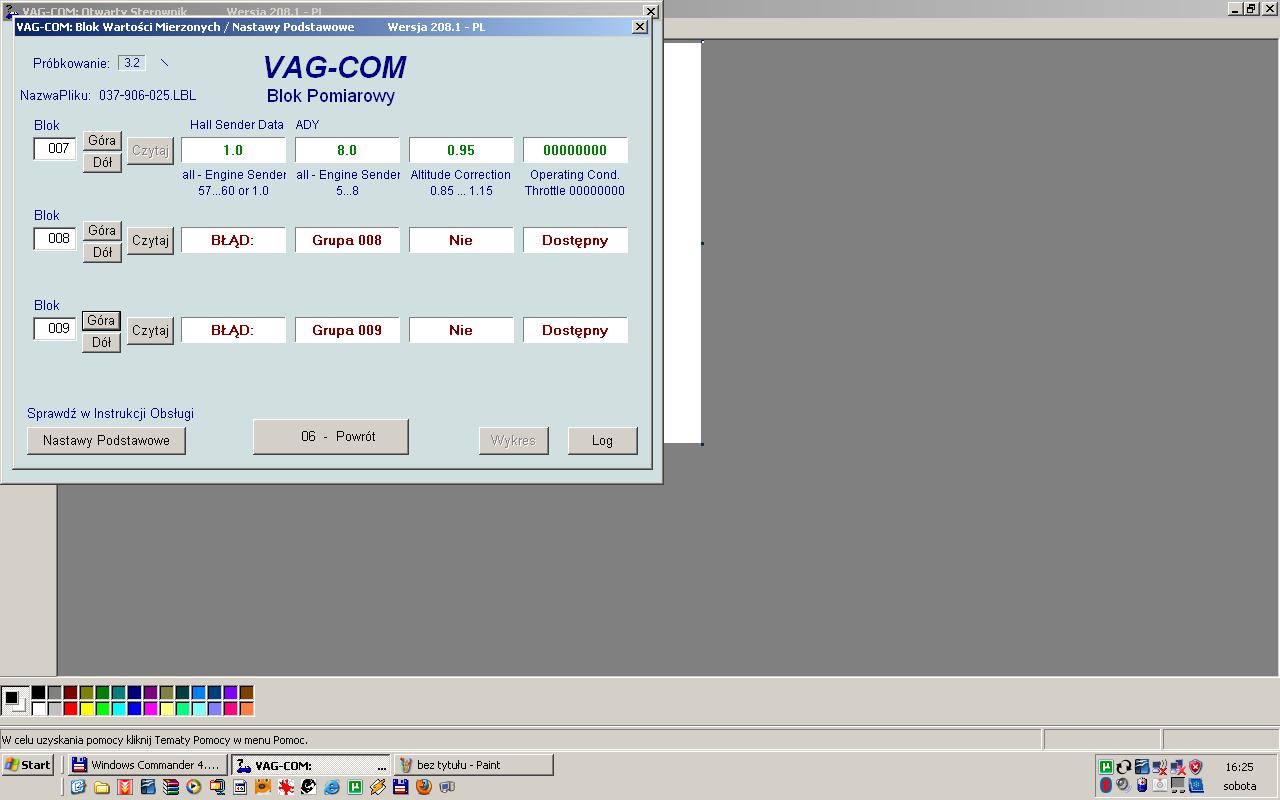
Task: Open Firefox from quick launch
Action: (x=424, y=787)
